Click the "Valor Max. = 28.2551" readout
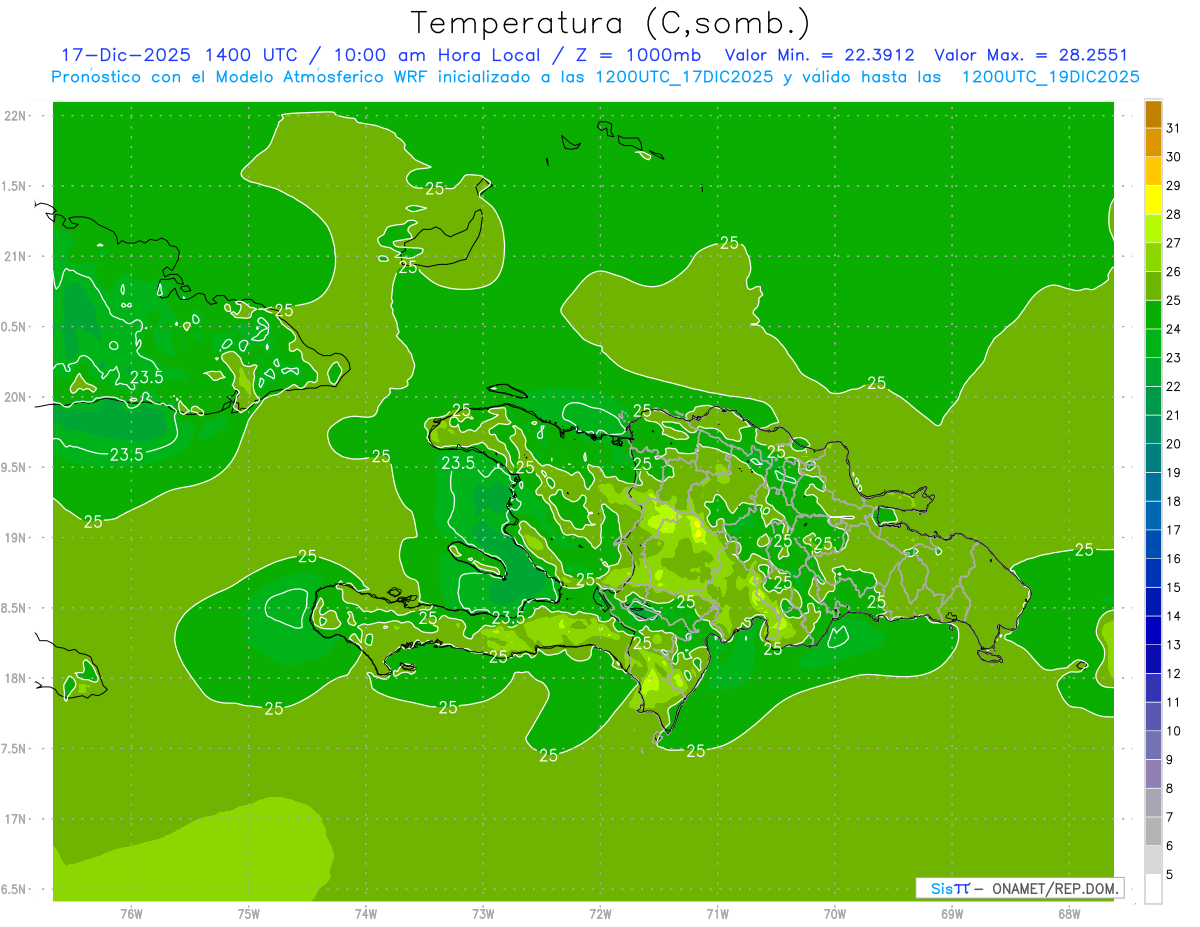 click(1030, 55)
